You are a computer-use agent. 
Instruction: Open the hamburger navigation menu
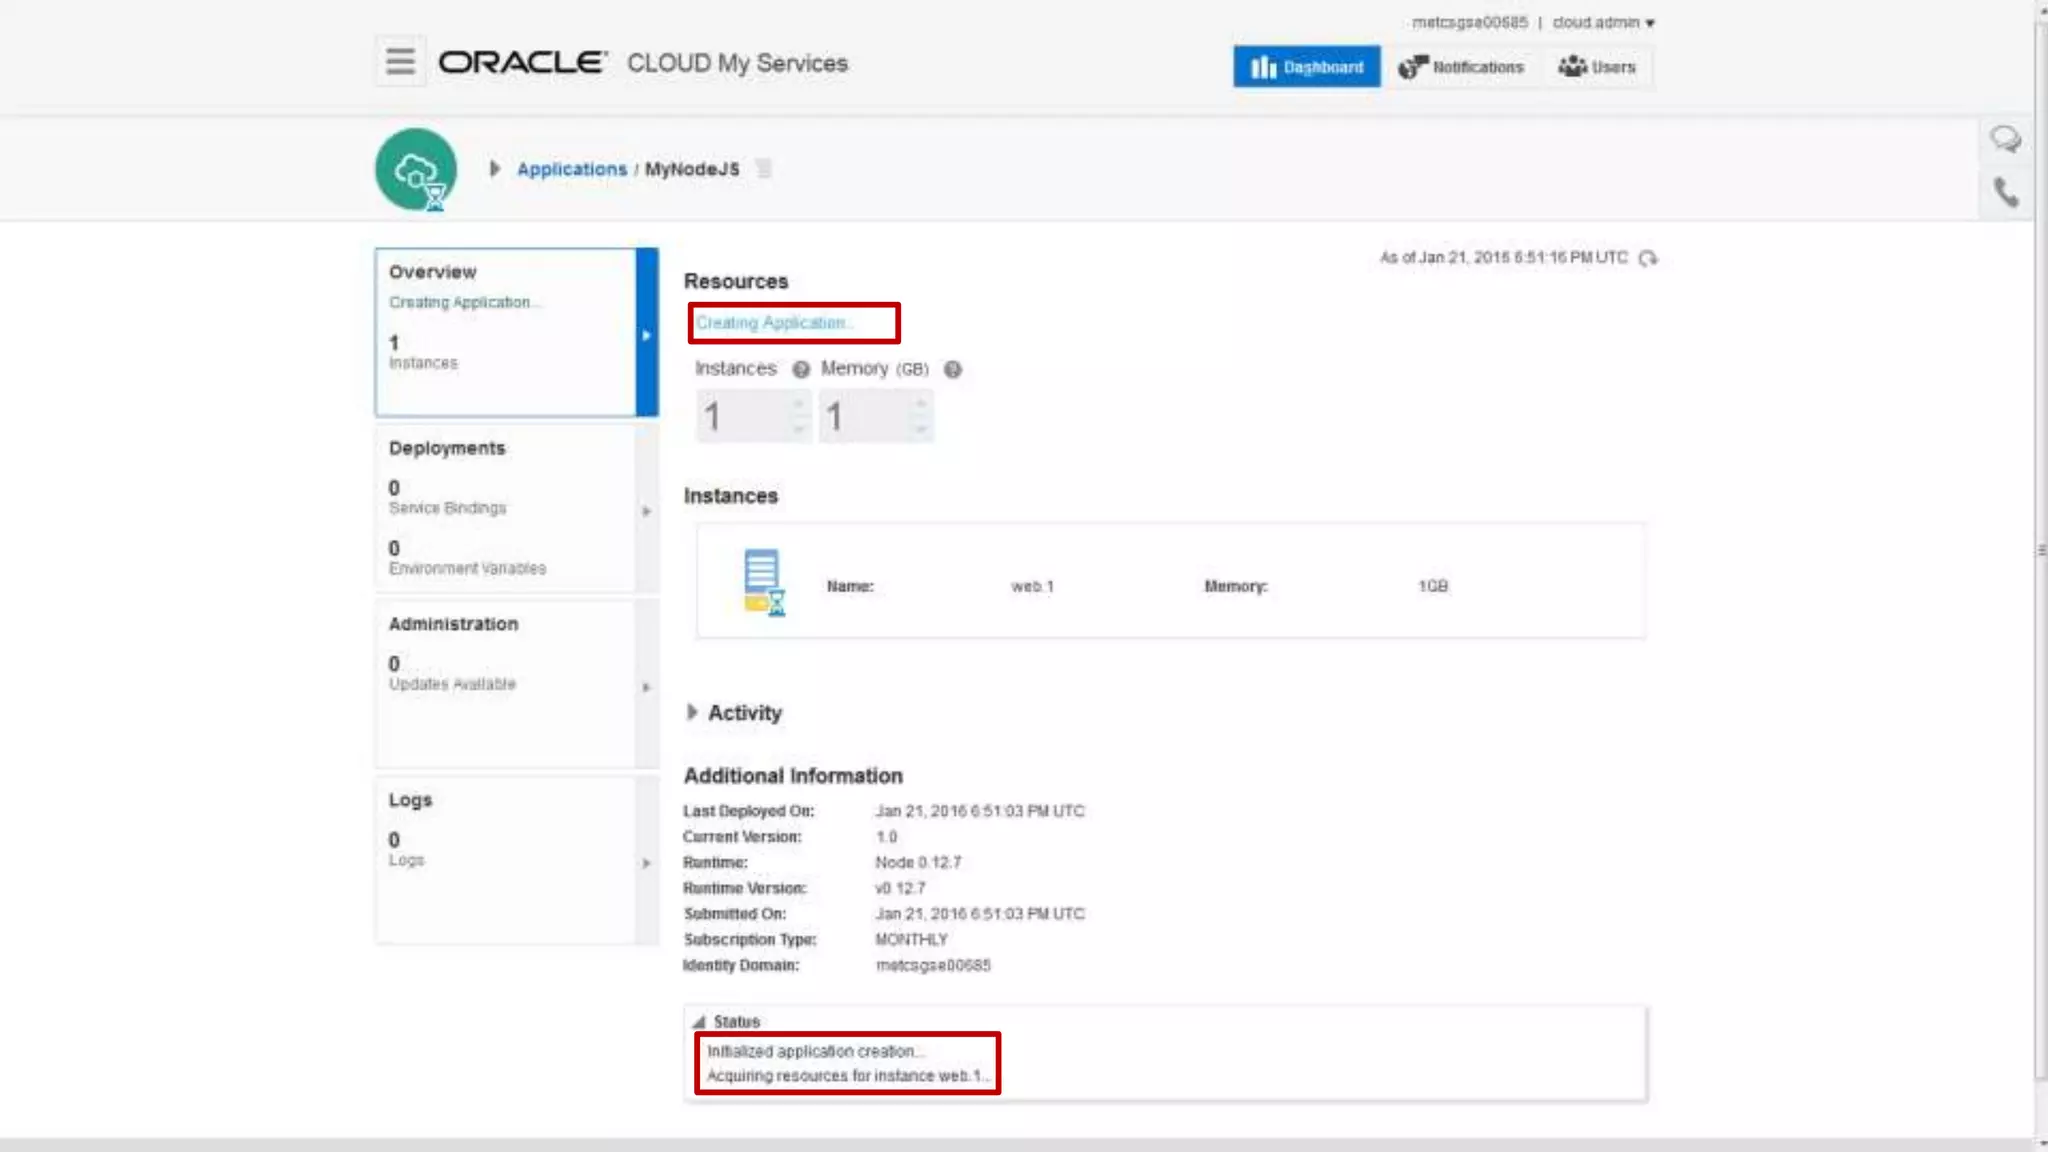[400, 61]
